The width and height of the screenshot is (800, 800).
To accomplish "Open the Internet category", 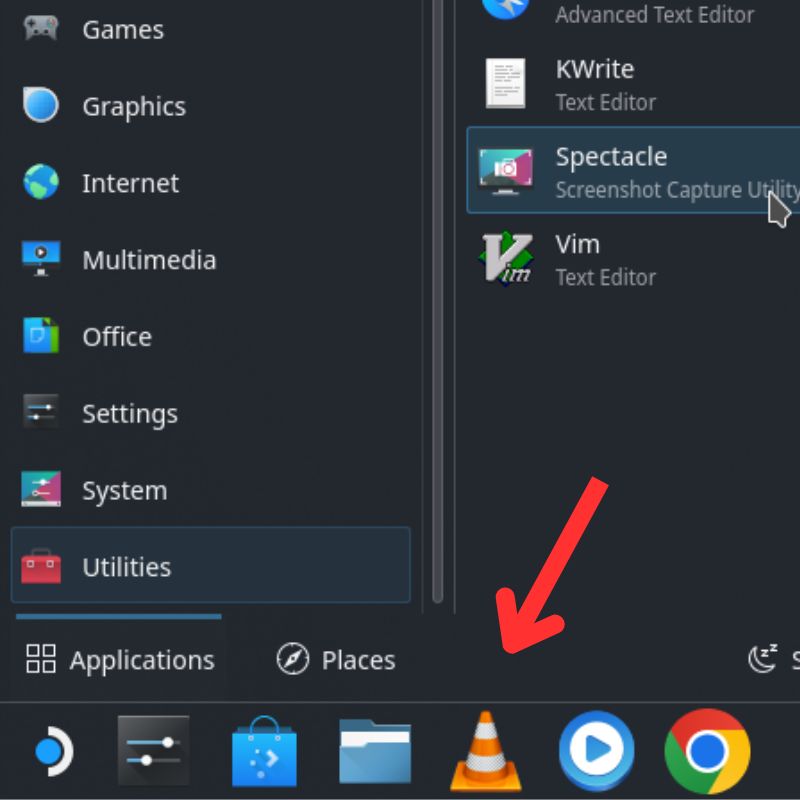I will (x=210, y=183).
